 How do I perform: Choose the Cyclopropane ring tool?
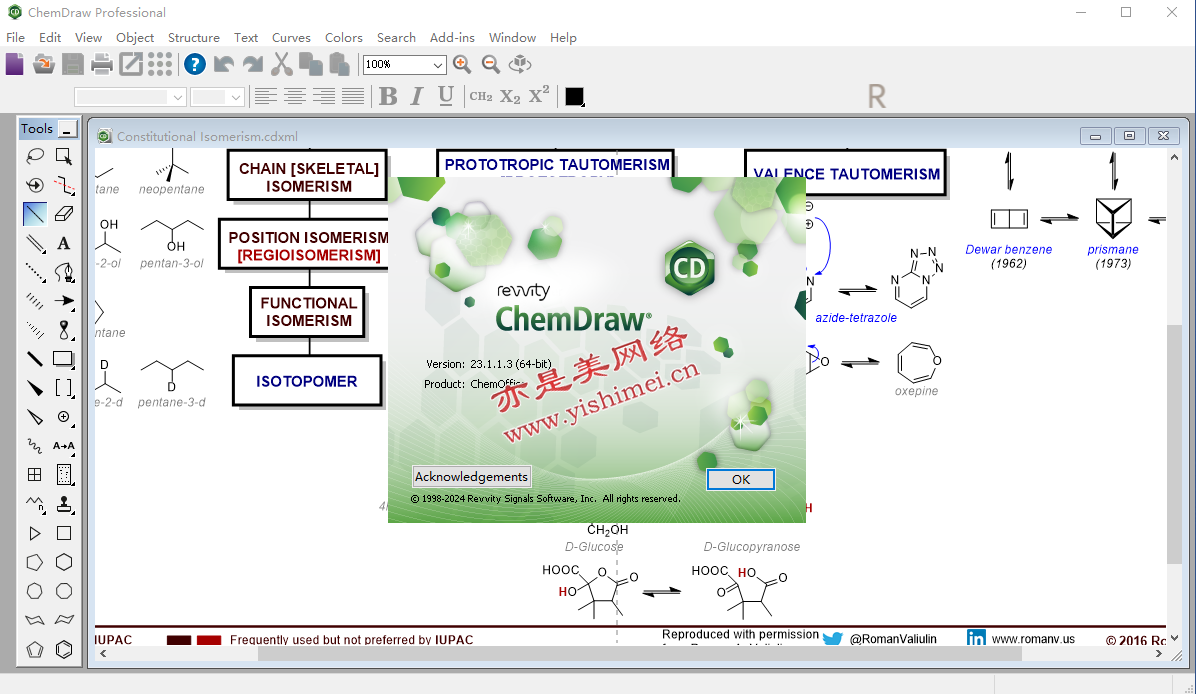[35, 533]
